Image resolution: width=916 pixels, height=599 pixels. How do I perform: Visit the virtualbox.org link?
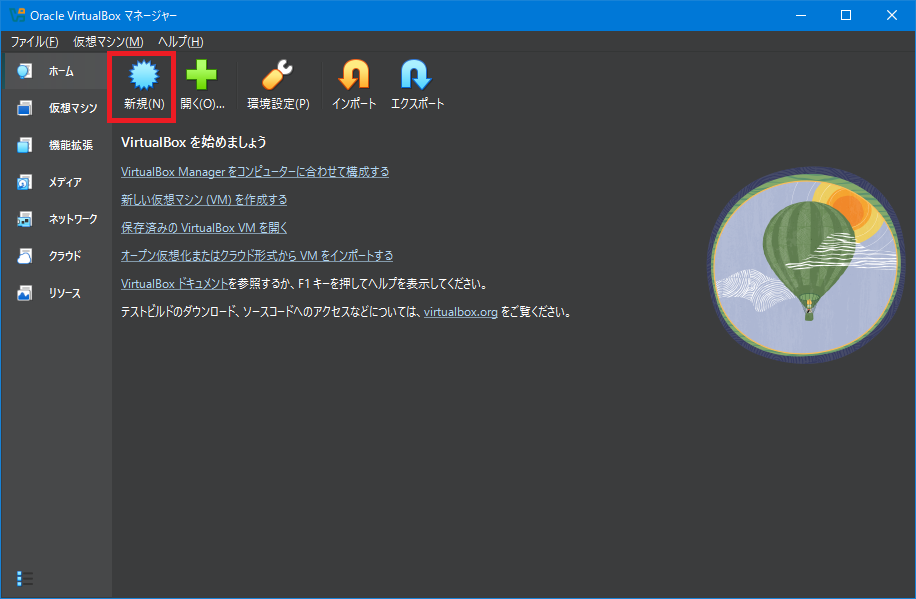click(460, 312)
